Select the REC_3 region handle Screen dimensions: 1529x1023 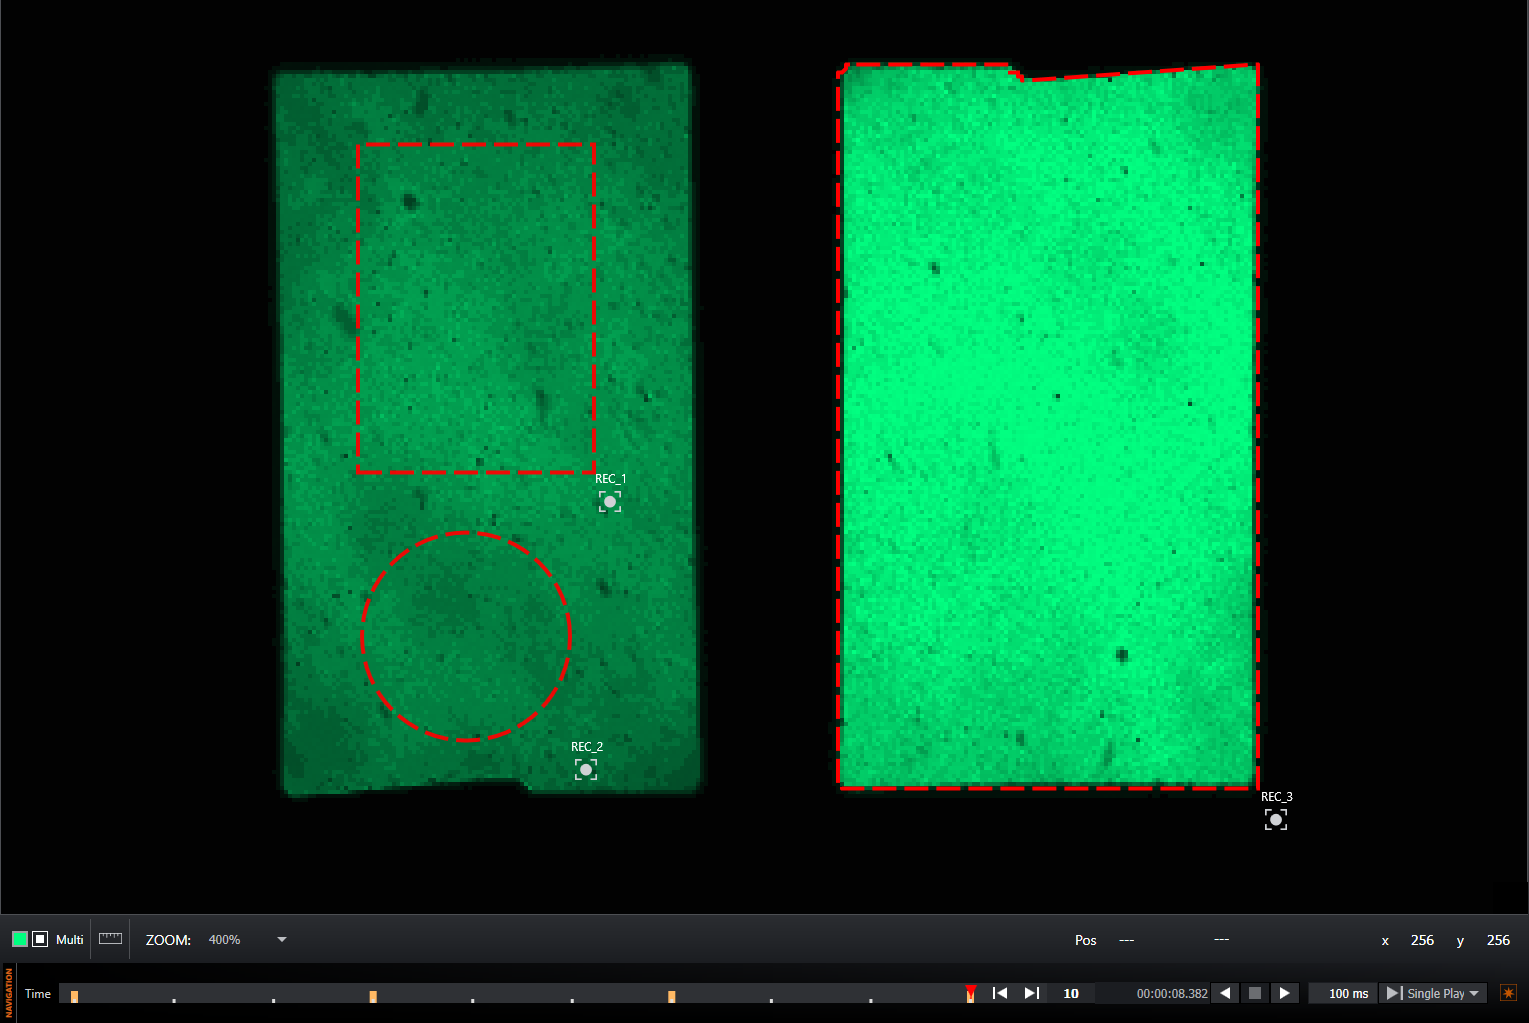[x=1276, y=819]
